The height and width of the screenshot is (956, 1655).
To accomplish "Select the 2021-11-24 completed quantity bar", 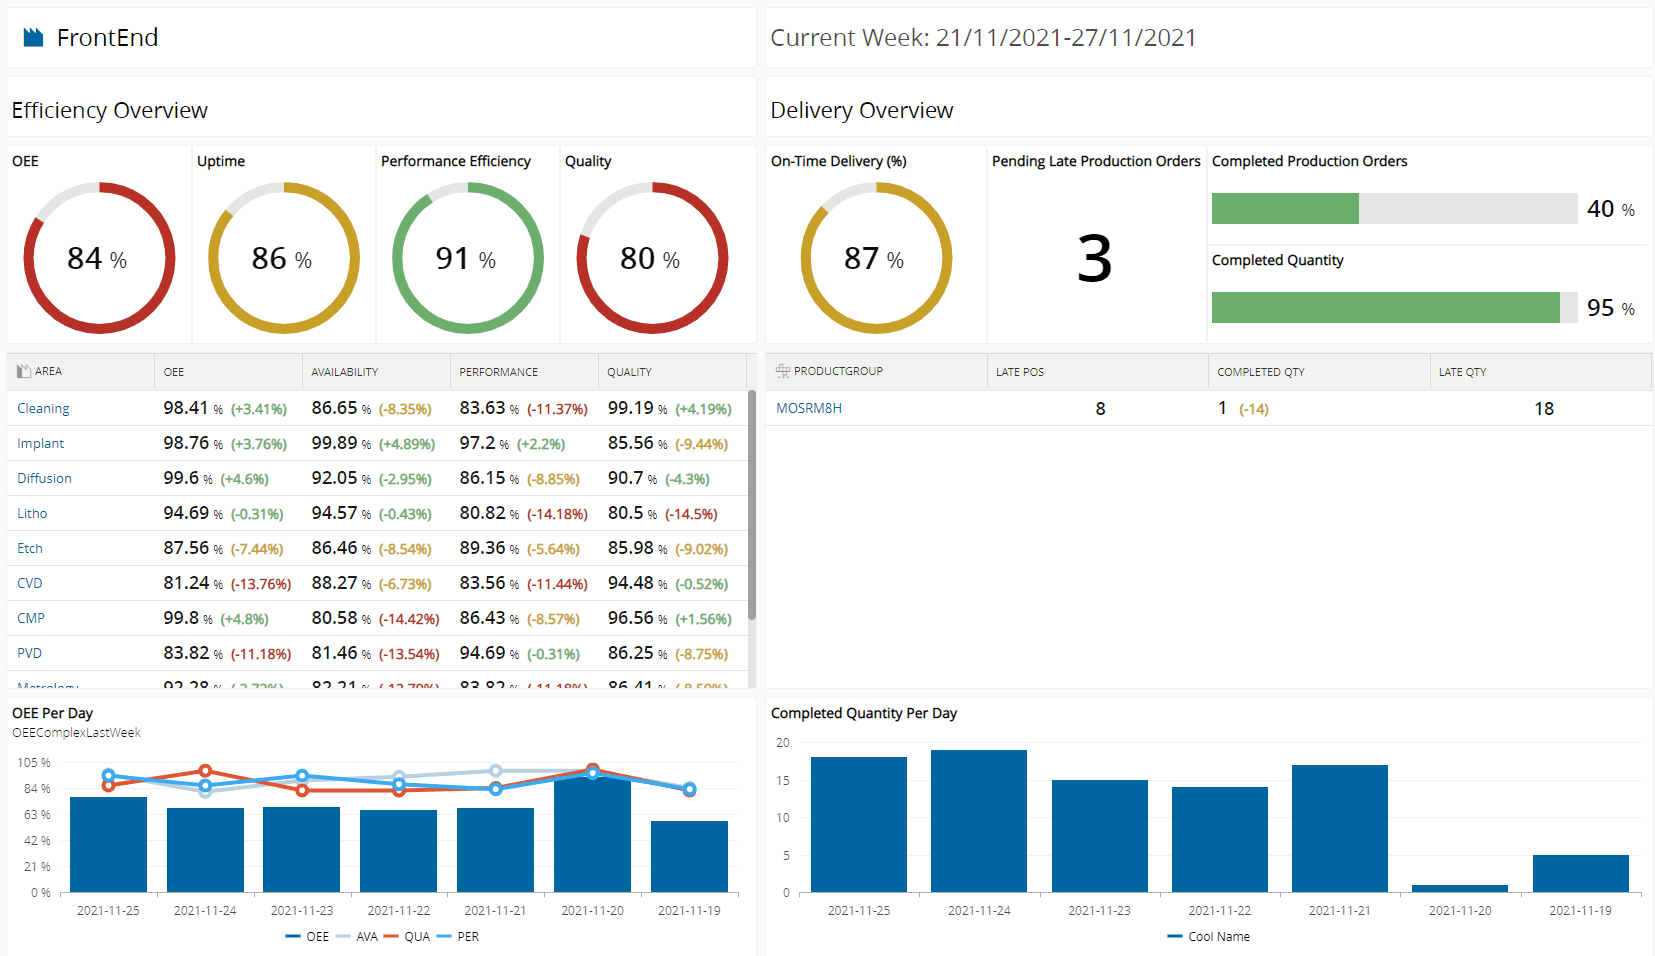I will point(978,820).
